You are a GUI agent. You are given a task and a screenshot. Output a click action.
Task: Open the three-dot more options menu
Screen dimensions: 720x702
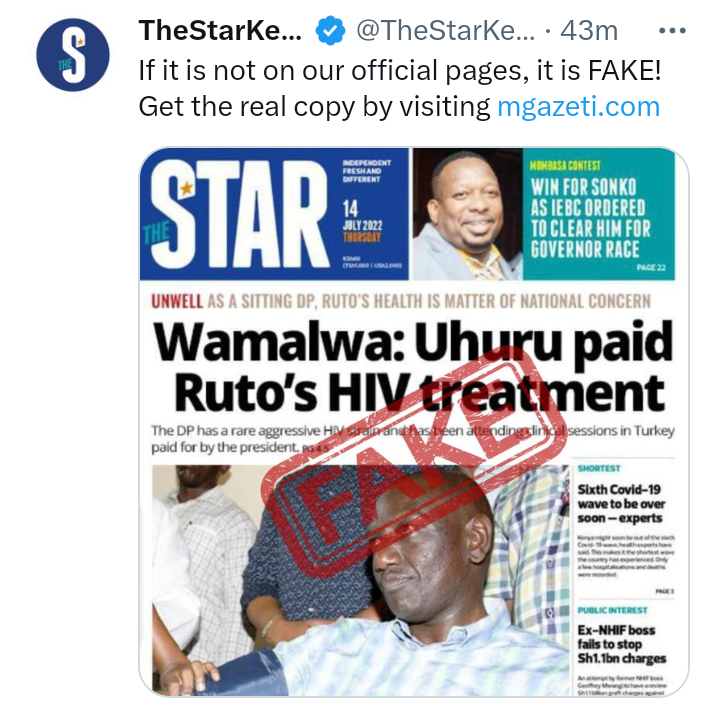tap(672, 31)
